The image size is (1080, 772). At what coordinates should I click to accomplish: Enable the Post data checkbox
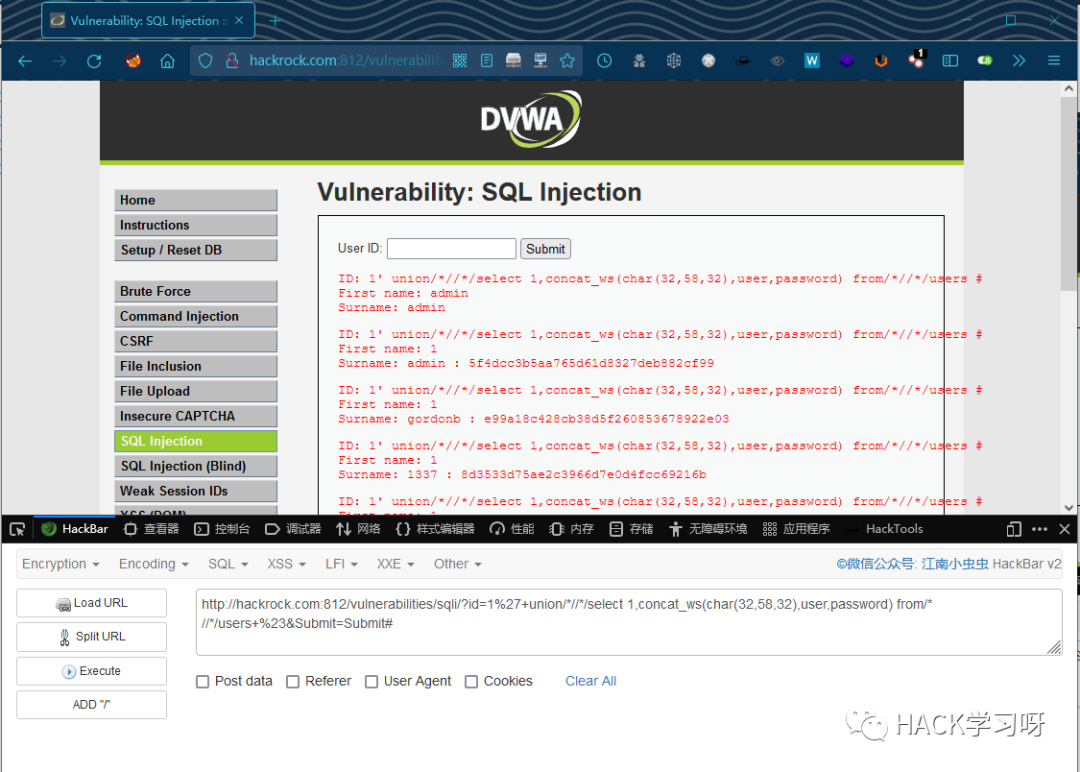[202, 682]
